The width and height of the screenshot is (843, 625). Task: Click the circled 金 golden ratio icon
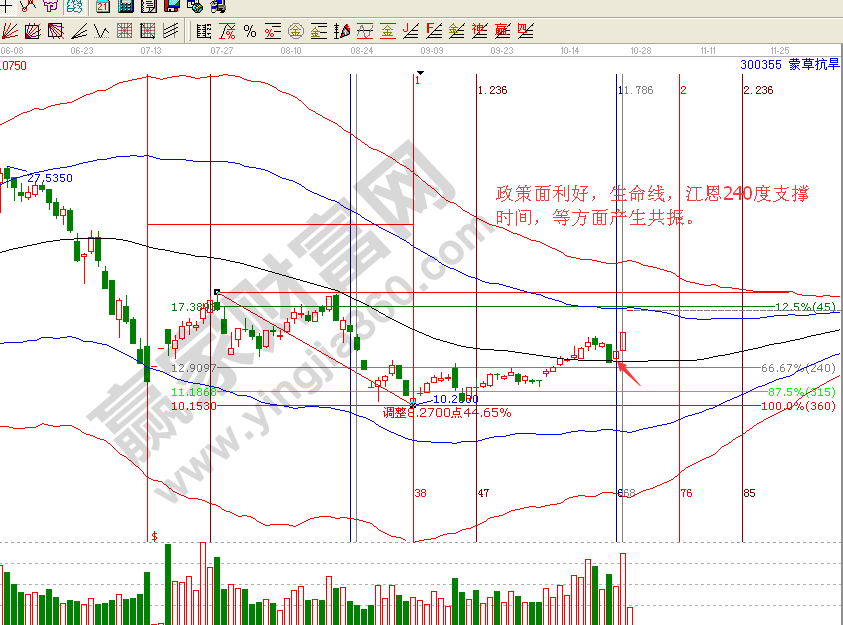click(x=296, y=31)
